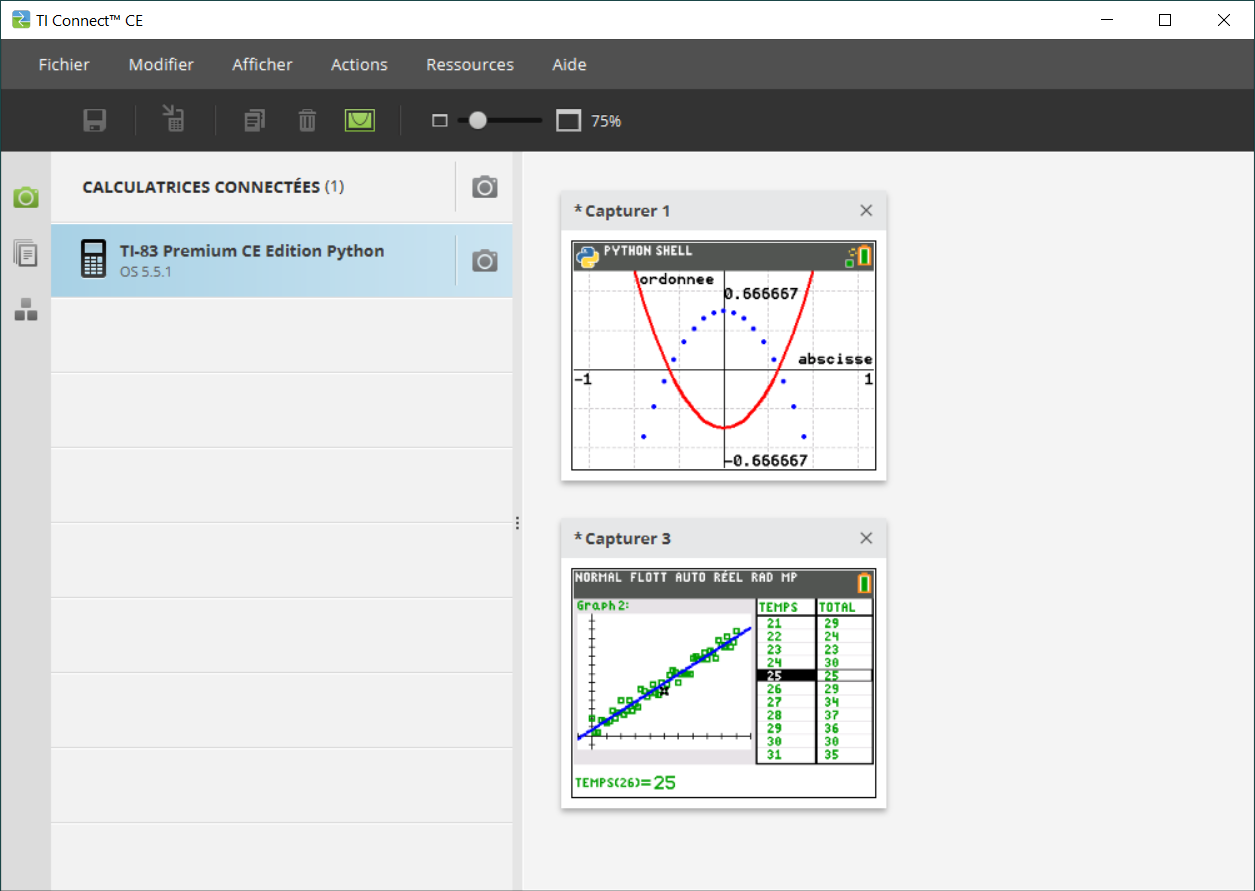Toggle the green border icon in toolbar
The image size is (1255, 891).
(360, 121)
